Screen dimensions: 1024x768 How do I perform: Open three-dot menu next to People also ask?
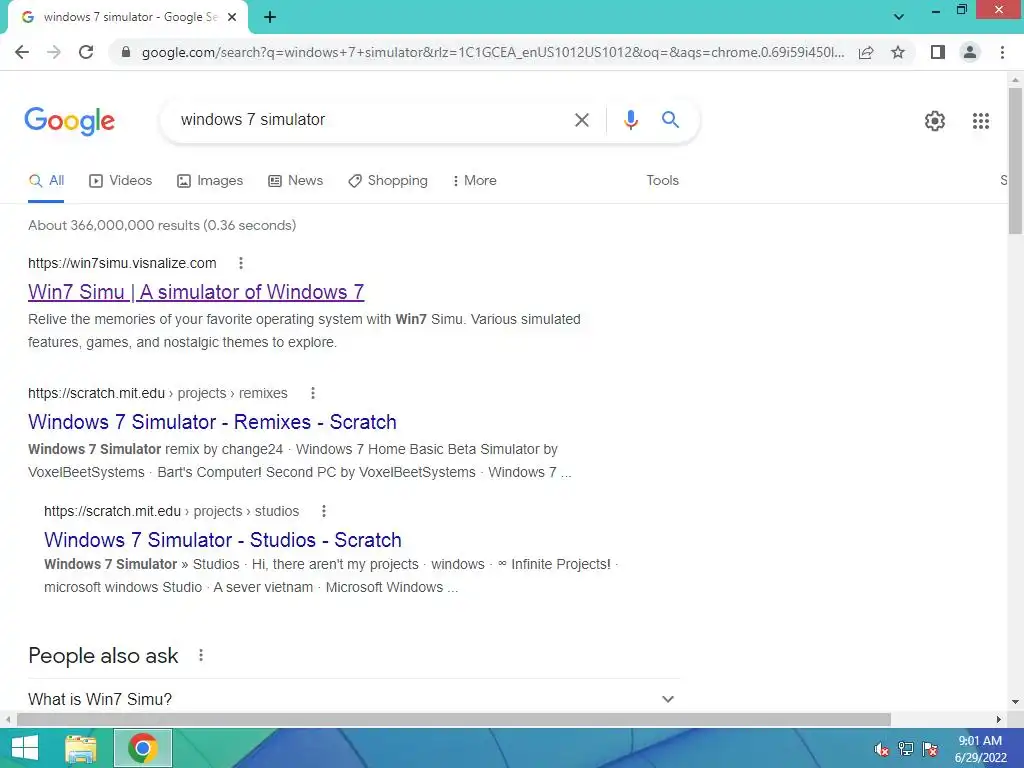click(201, 655)
